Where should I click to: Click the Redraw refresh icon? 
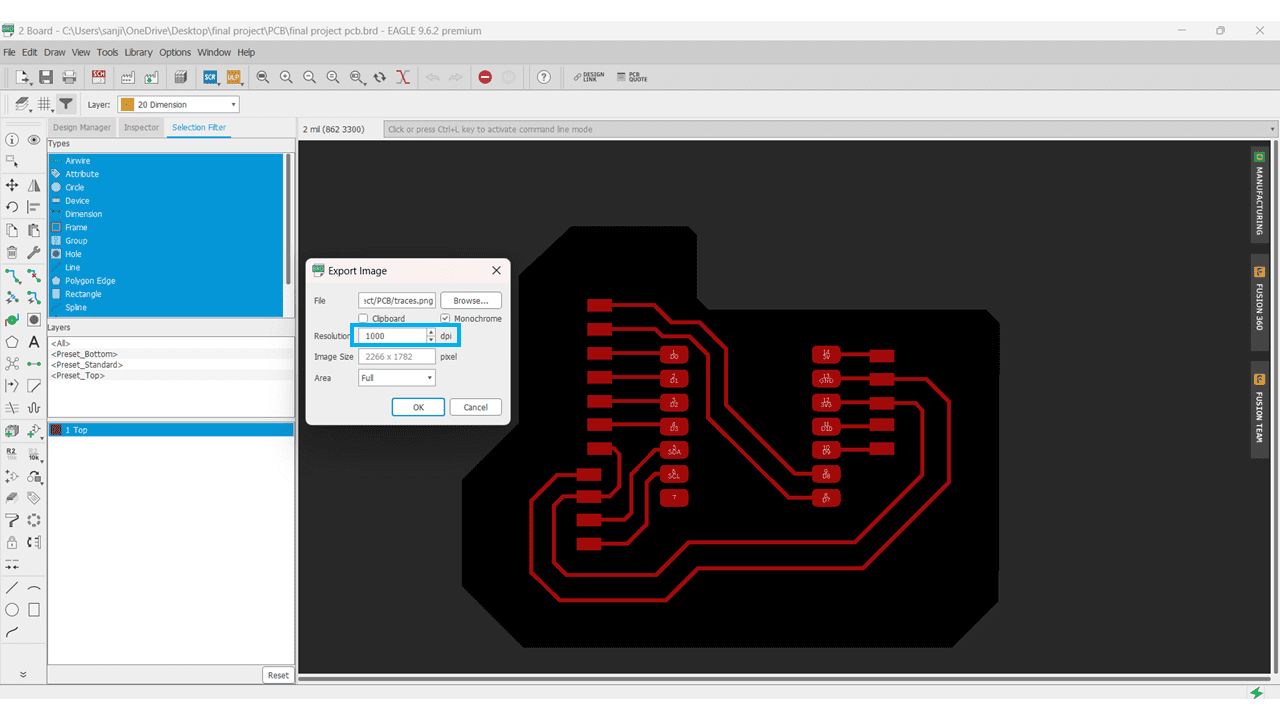click(x=380, y=77)
